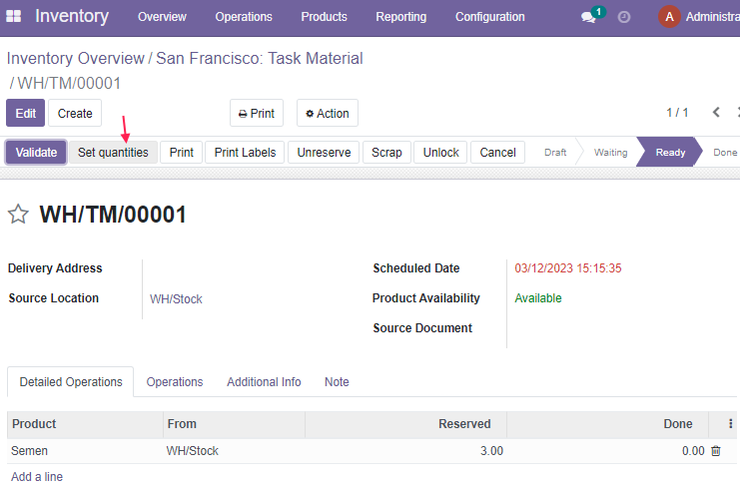The height and width of the screenshot is (488, 740).
Task: Open the apps grid menu icon
Action: (x=13, y=17)
